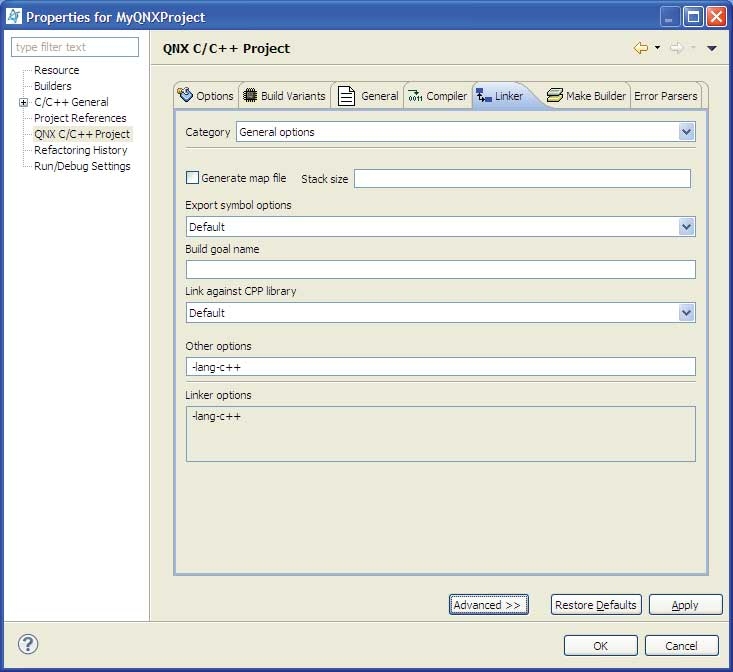Select Run/Debug Settings in the tree
The image size is (733, 672).
[x=82, y=166]
